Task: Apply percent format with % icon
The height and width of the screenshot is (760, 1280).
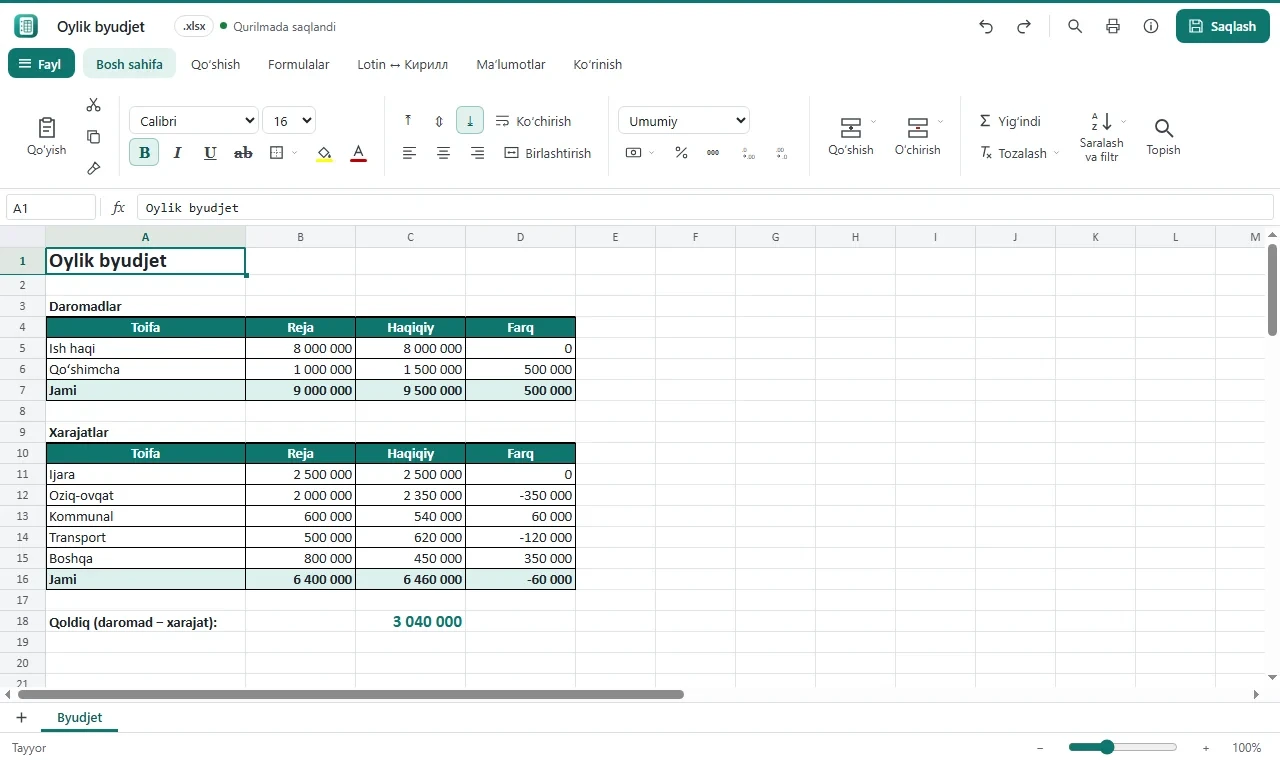Action: [681, 153]
